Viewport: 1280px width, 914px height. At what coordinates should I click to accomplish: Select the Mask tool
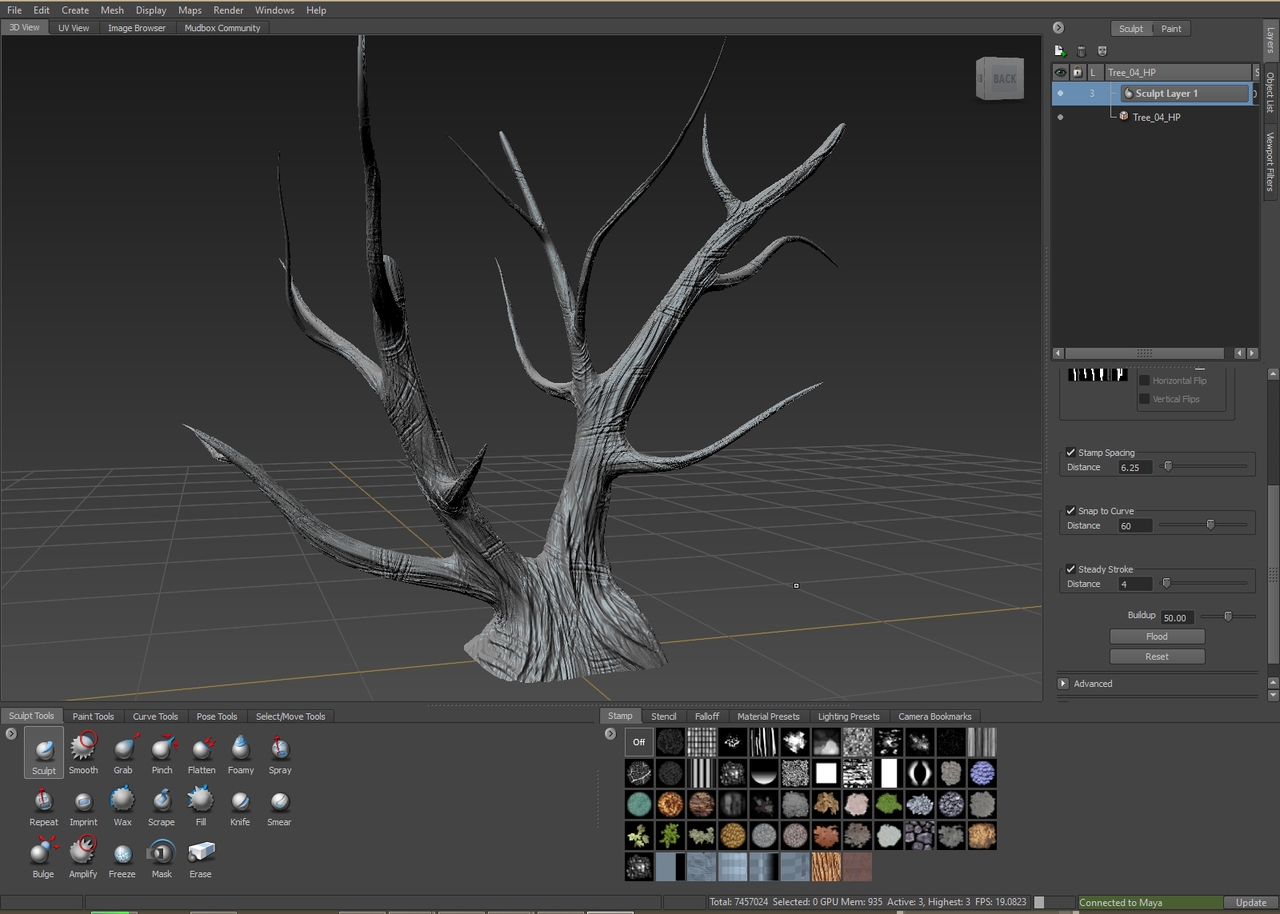161,857
